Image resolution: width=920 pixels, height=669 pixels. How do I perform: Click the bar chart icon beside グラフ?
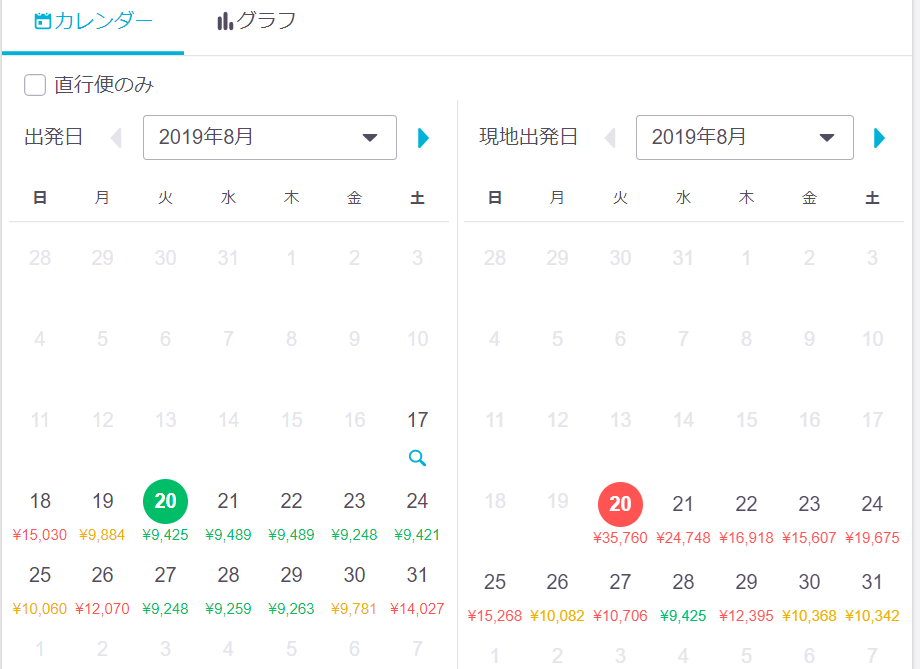(x=225, y=21)
